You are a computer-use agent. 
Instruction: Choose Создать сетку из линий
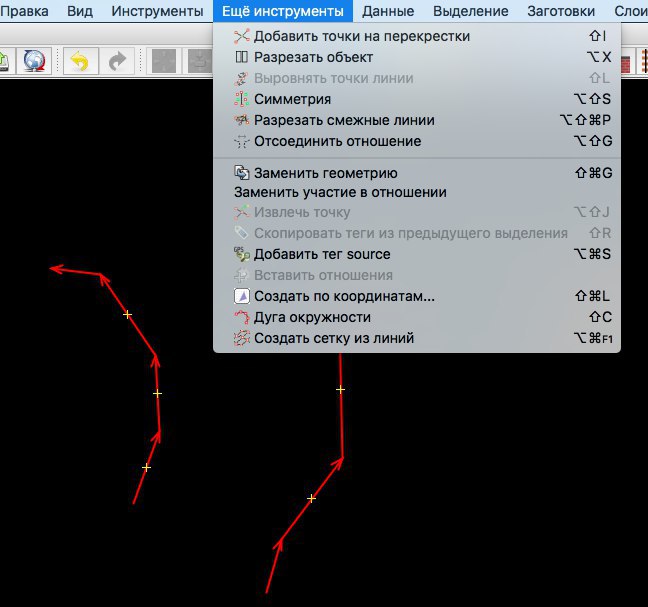tap(417, 338)
